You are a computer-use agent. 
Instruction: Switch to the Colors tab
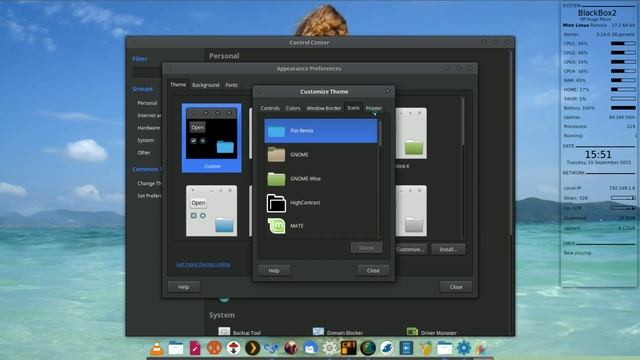pyautogui.click(x=293, y=108)
